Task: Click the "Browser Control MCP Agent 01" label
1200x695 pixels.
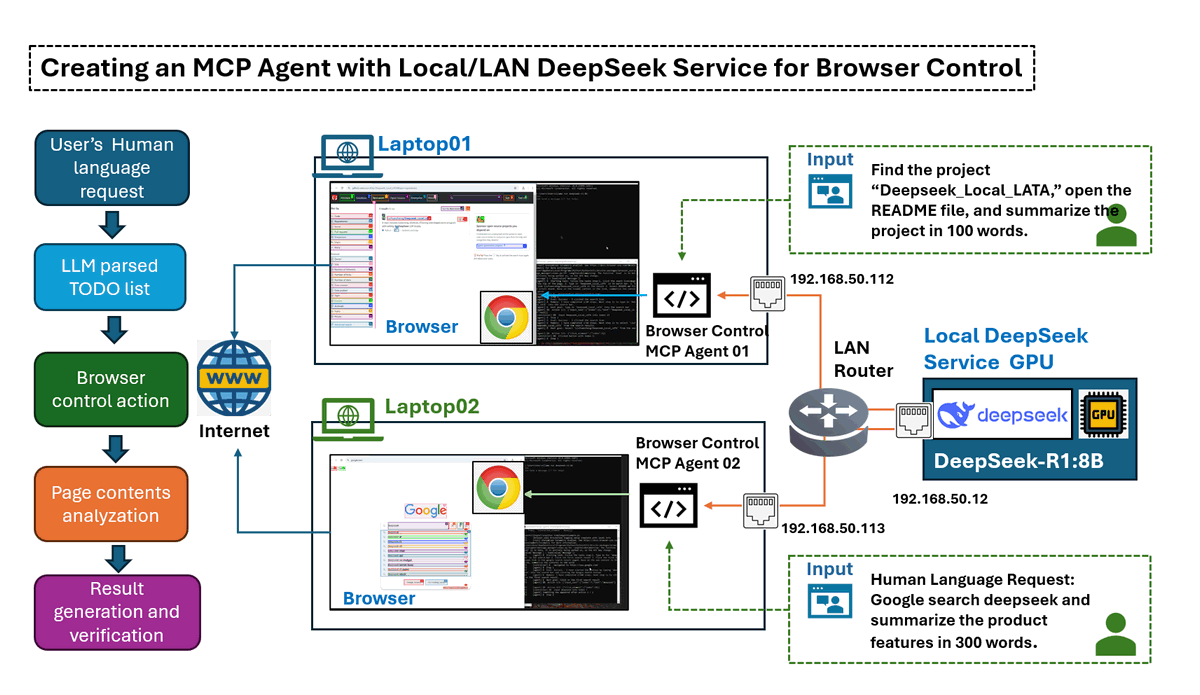Action: (x=707, y=340)
